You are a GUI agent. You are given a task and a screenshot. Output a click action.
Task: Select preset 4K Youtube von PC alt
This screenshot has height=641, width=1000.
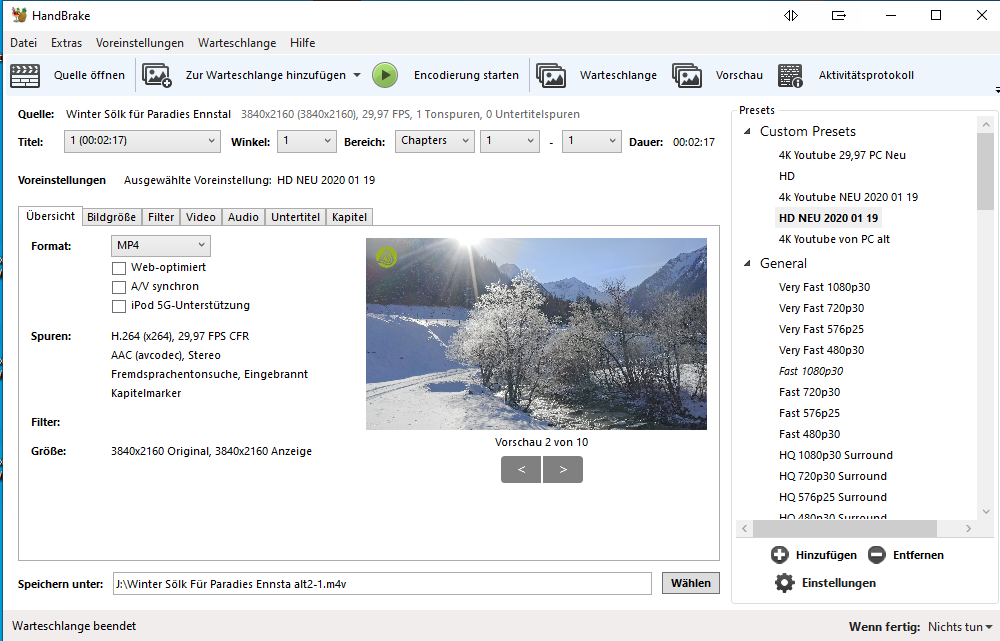[834, 239]
